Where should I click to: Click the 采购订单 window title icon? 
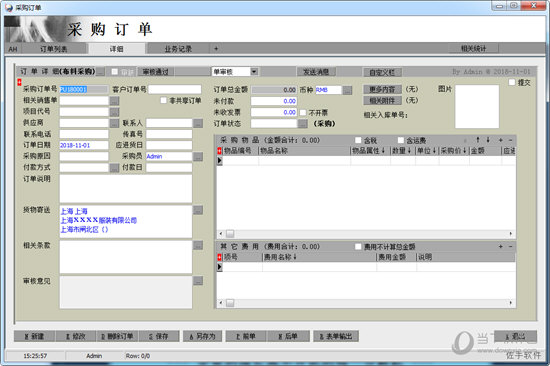click(x=9, y=7)
